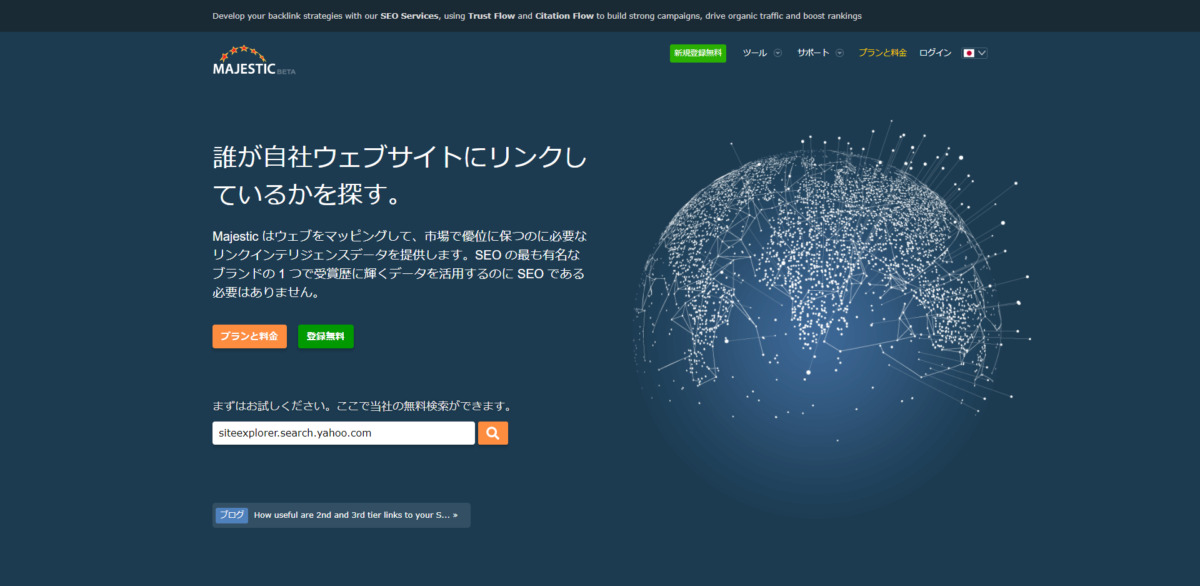Click Citation Flow in the top banner
The height and width of the screenshot is (586, 1200).
564,16
